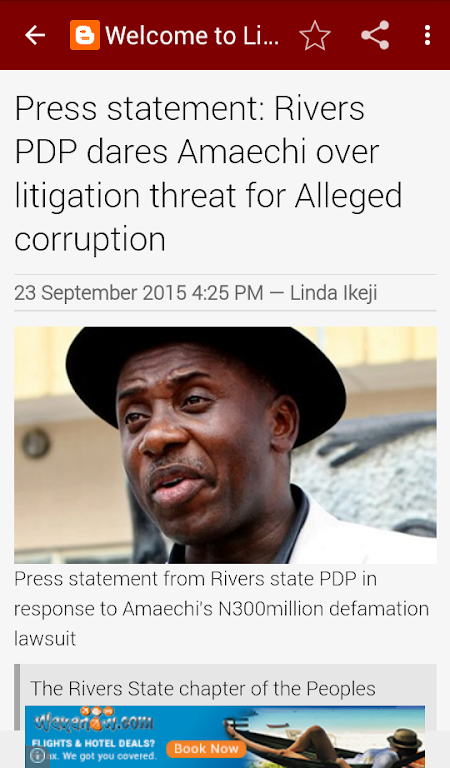Tap the author name 'Linda Ikeji'
This screenshot has height=768, width=450.
(333, 293)
